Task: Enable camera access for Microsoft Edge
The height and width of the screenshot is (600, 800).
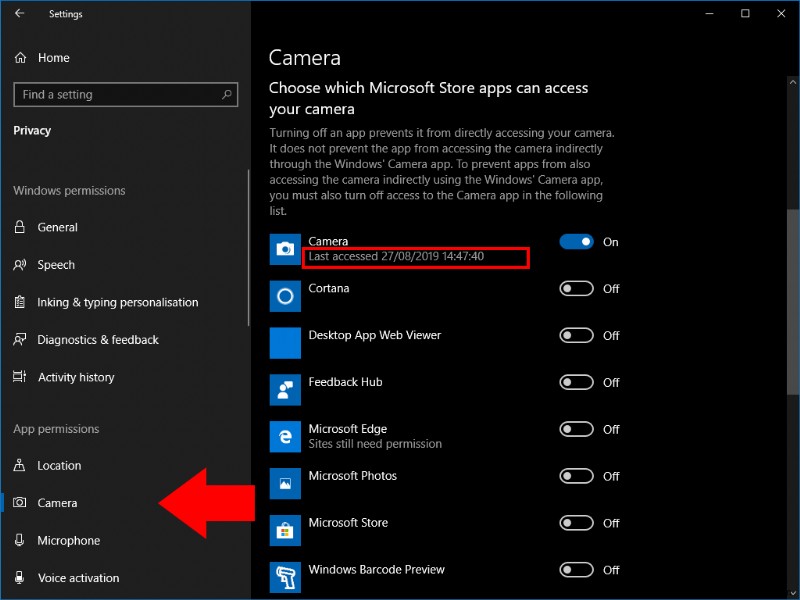Action: (576, 429)
